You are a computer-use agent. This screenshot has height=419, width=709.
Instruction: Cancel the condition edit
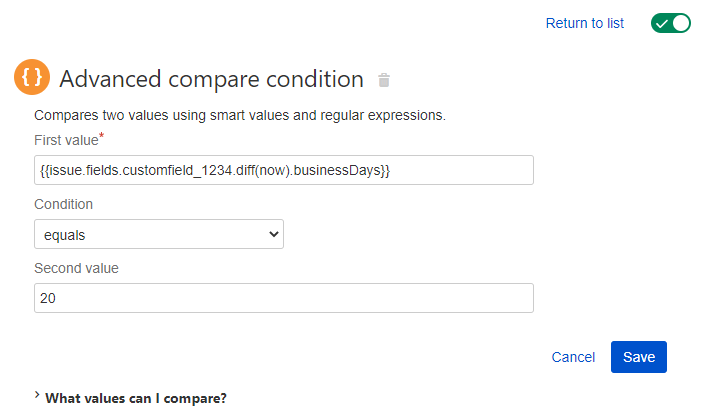(573, 357)
